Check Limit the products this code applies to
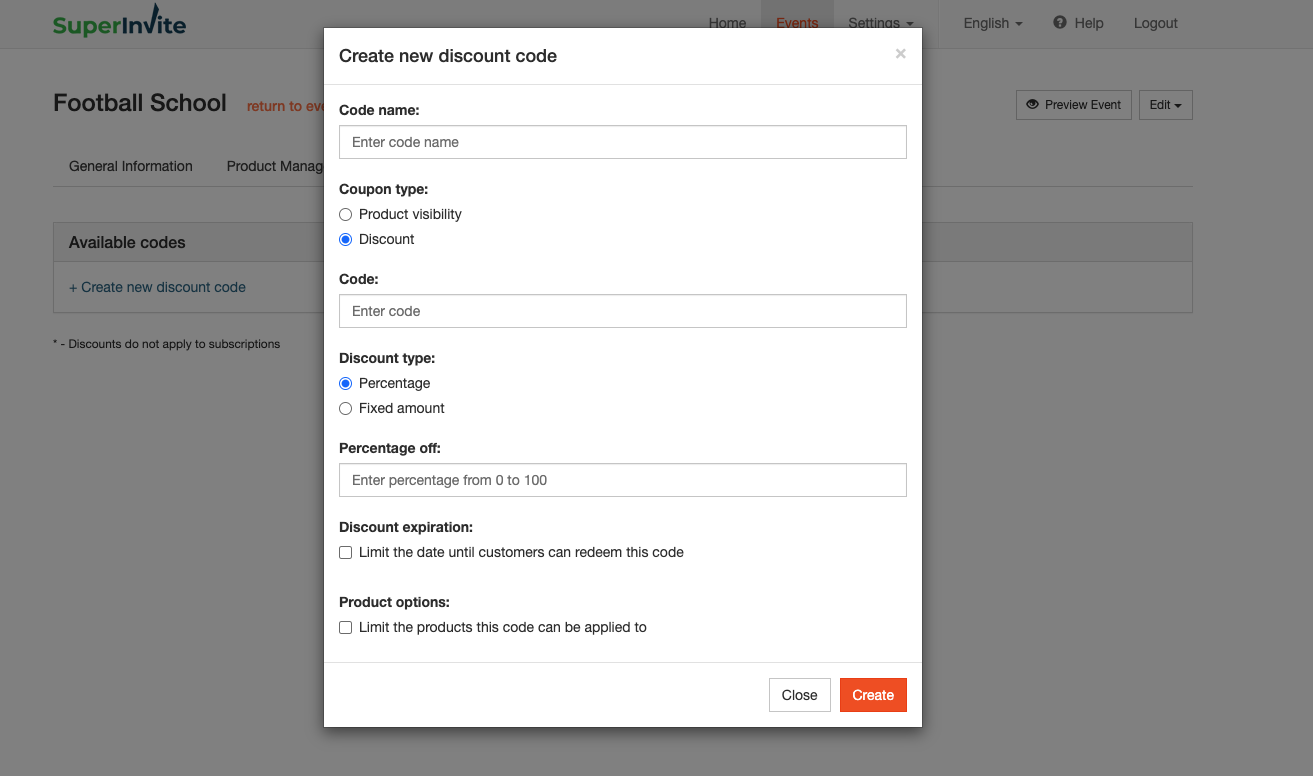1313x776 pixels. point(346,627)
